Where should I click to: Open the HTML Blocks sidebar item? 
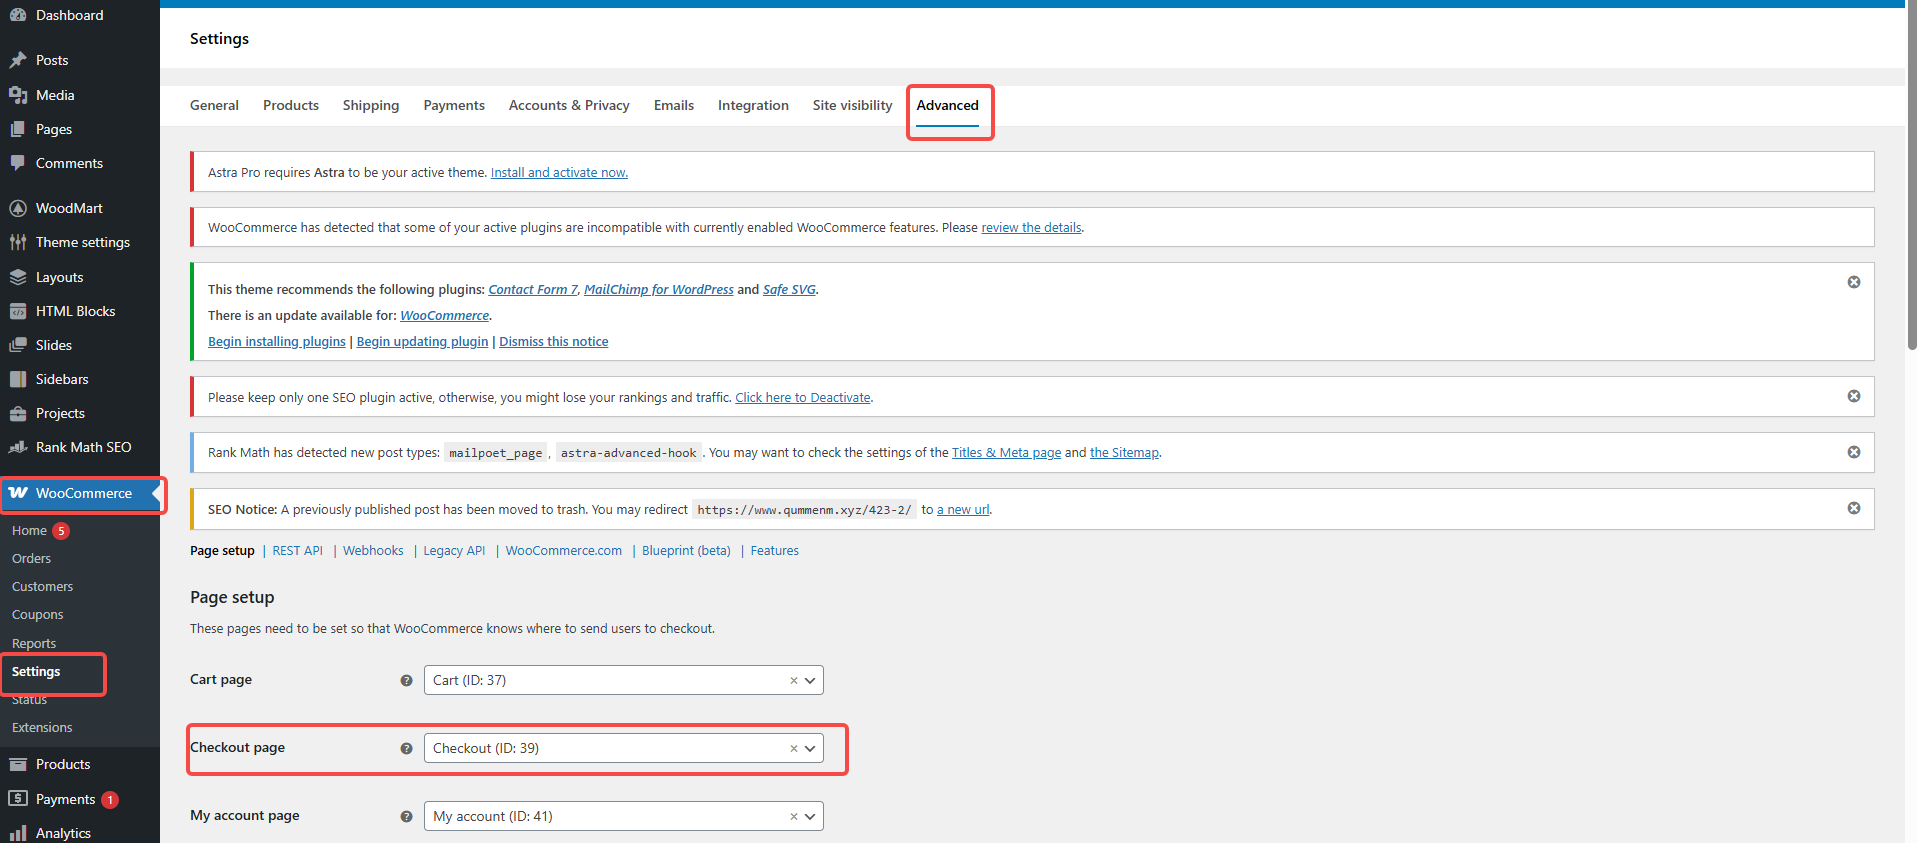pos(75,311)
